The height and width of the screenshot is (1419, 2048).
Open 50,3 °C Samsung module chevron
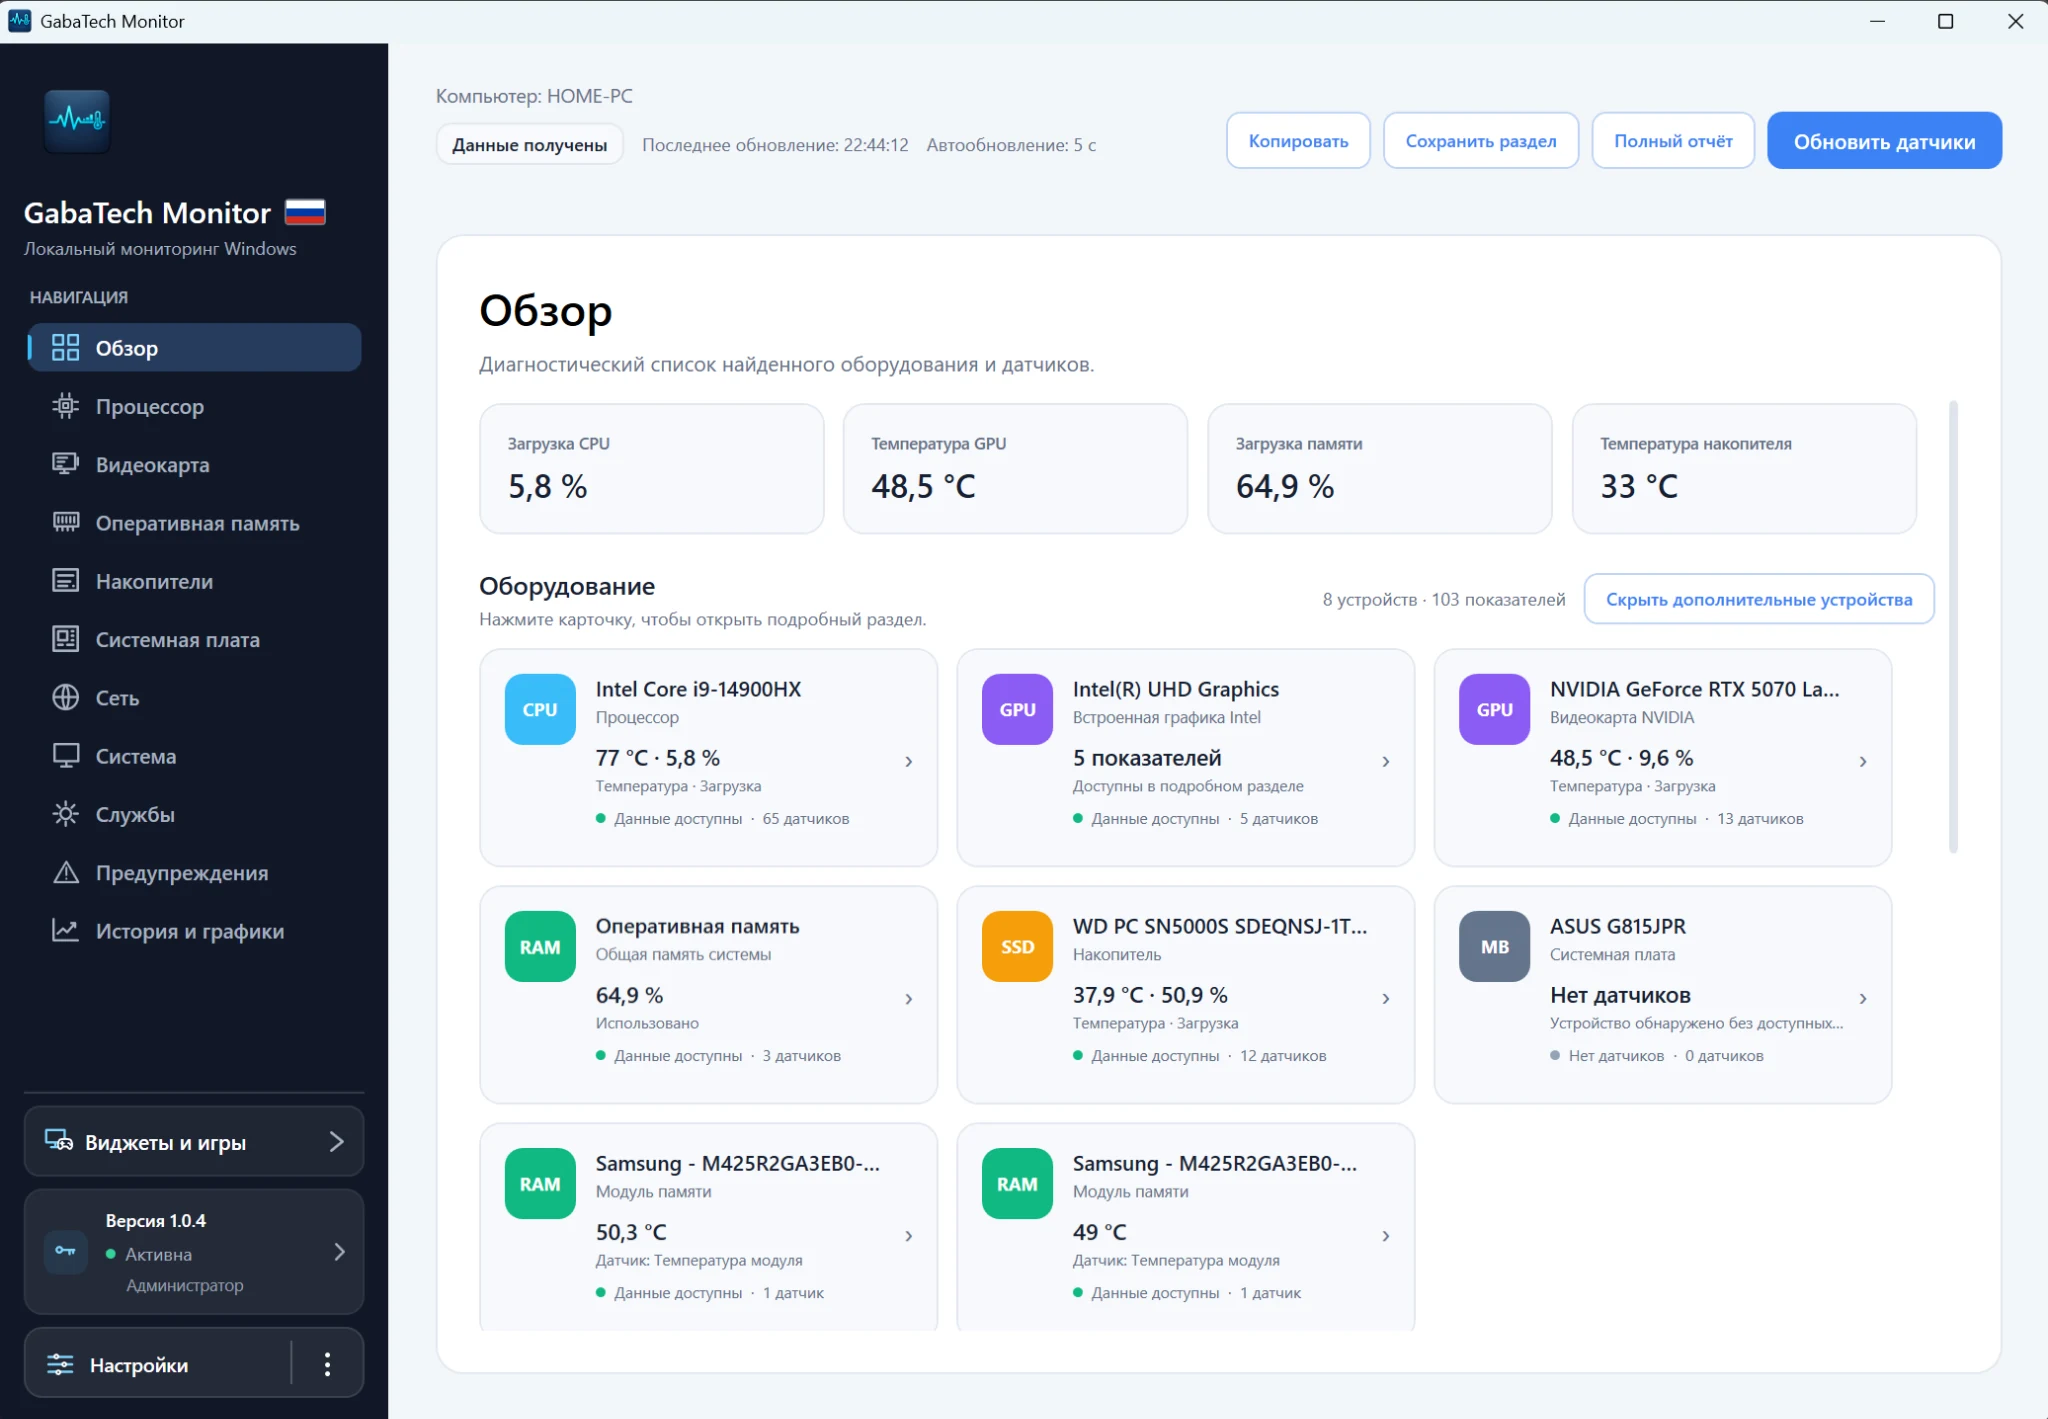(x=909, y=1236)
